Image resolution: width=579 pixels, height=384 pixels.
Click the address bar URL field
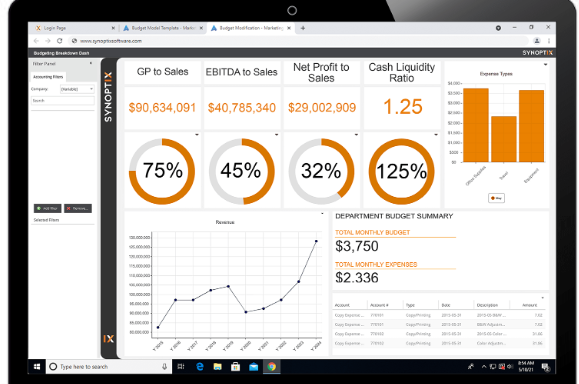click(x=299, y=41)
